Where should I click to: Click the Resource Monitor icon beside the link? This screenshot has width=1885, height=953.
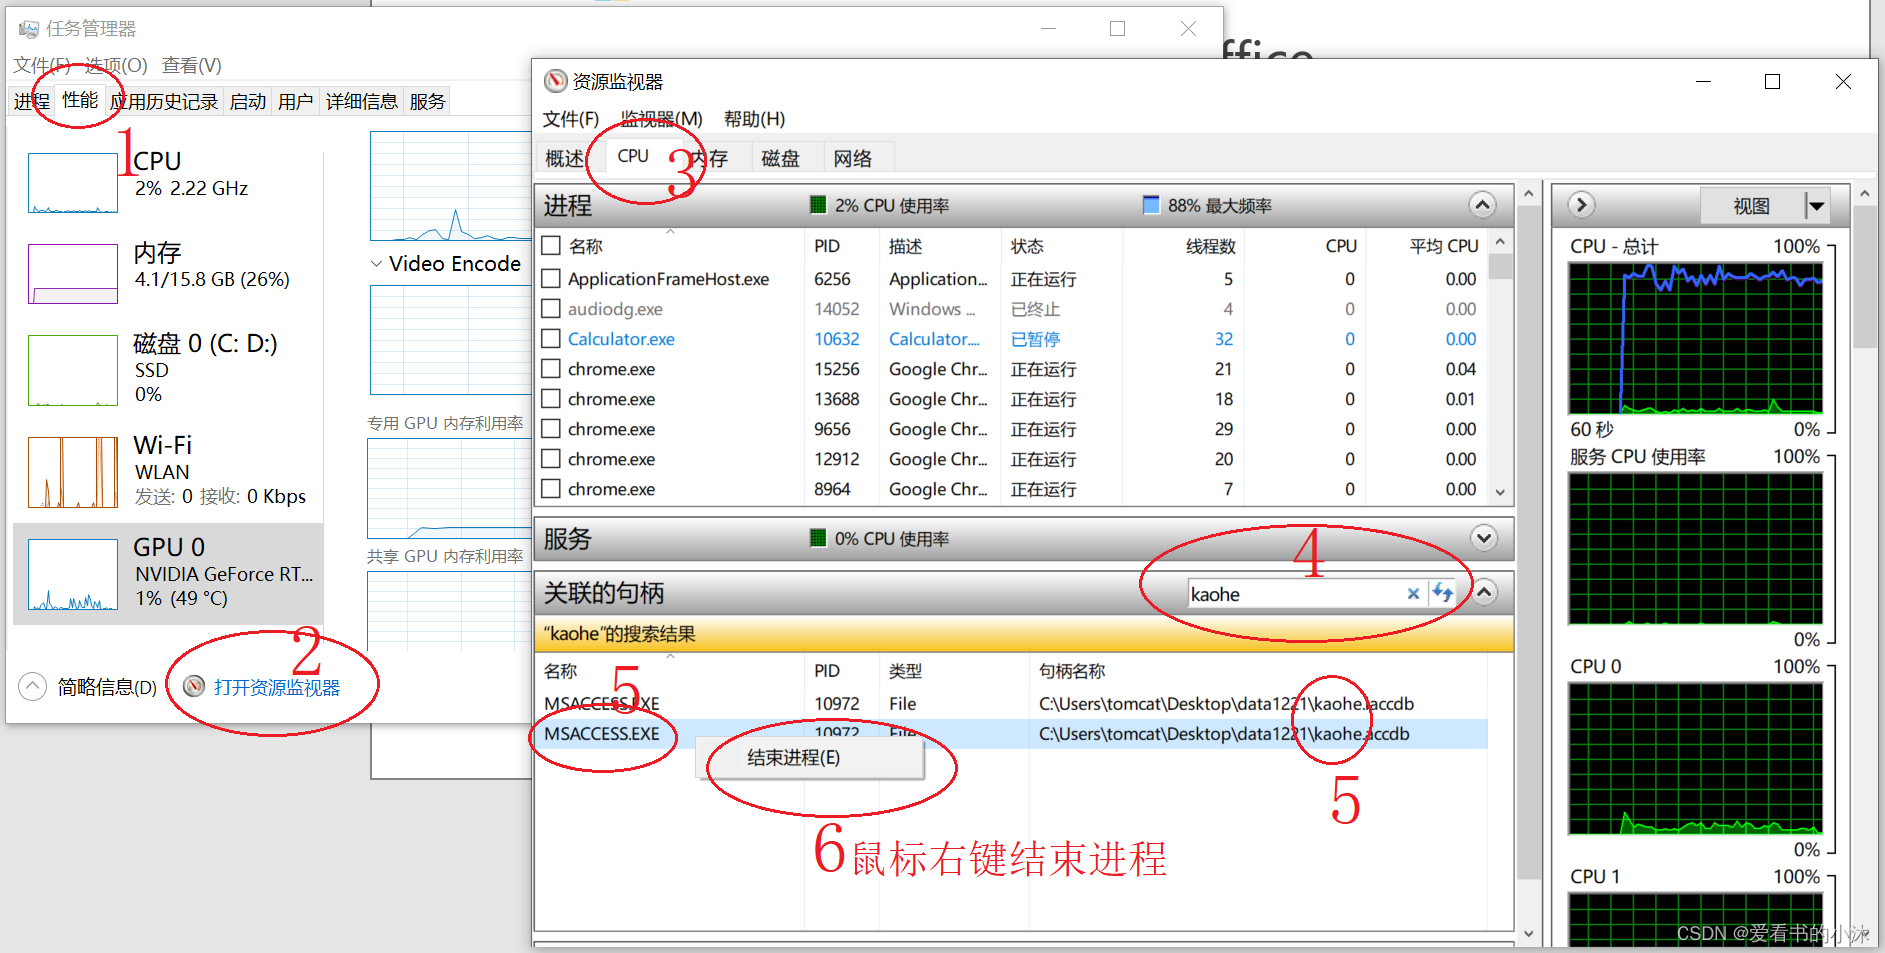coord(194,686)
